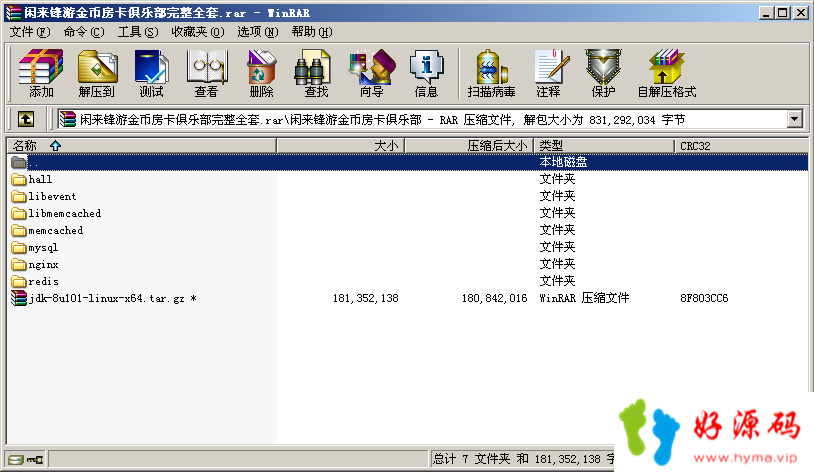Click packed size 180,842,016 cell
814x472 pixels.
click(494, 298)
